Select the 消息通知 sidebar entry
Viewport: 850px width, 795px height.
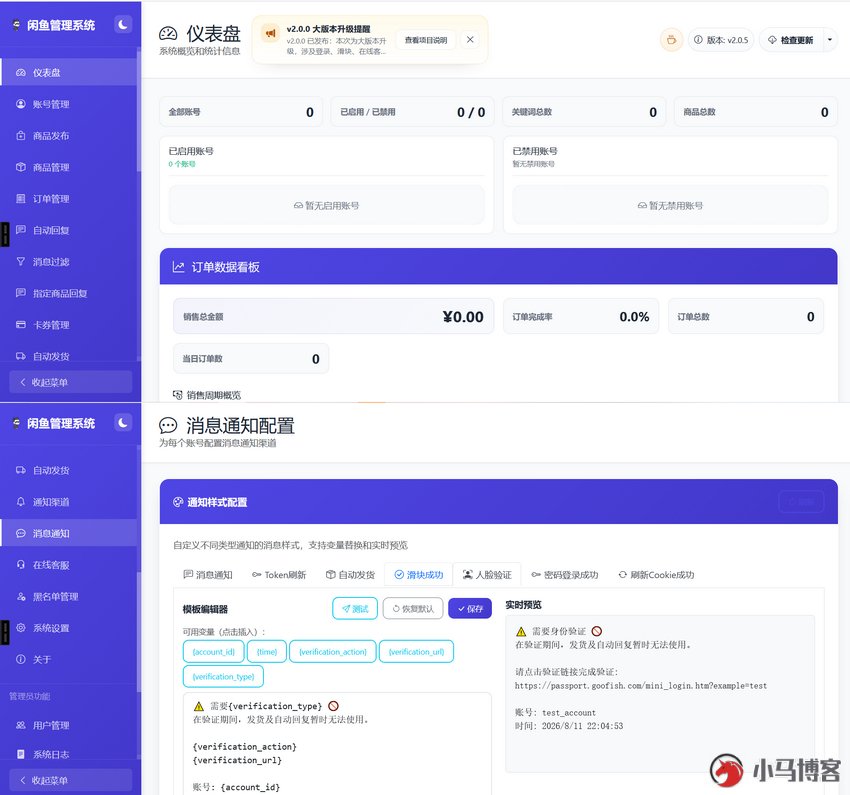coord(69,533)
